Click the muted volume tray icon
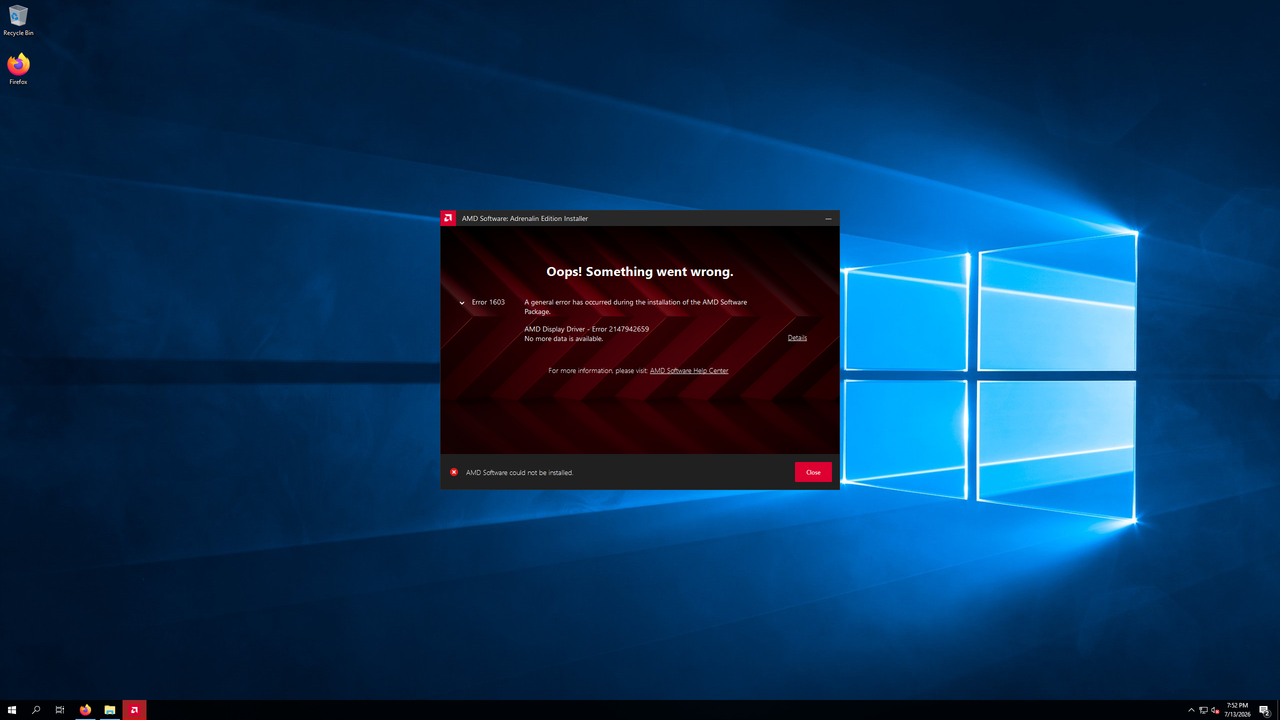Screen dimensions: 1280x720 click(x=1215, y=710)
